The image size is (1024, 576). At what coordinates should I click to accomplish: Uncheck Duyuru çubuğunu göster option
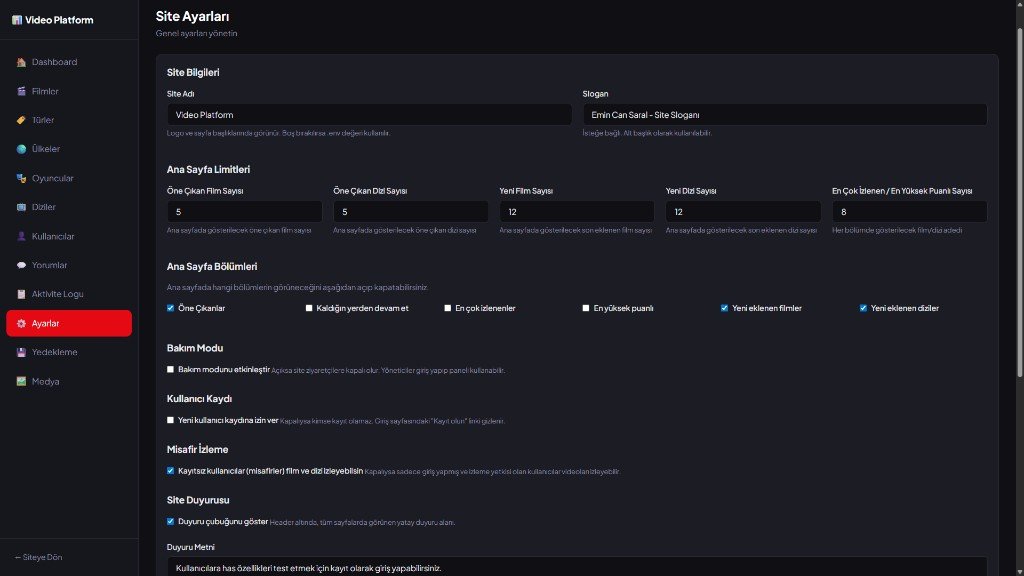point(171,521)
